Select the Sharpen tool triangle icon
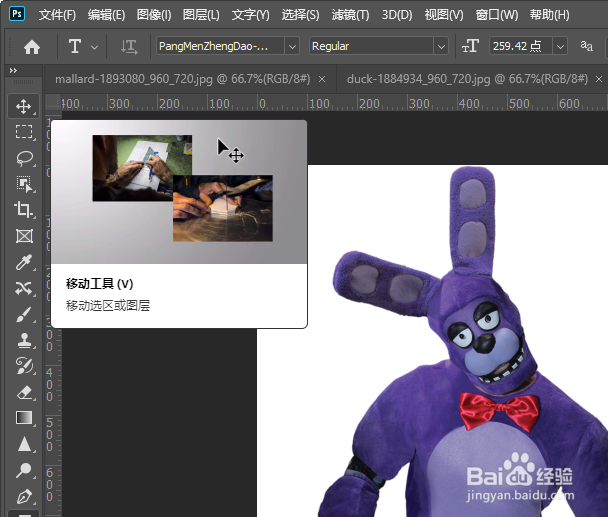Image resolution: width=608 pixels, height=517 pixels. [x=24, y=444]
